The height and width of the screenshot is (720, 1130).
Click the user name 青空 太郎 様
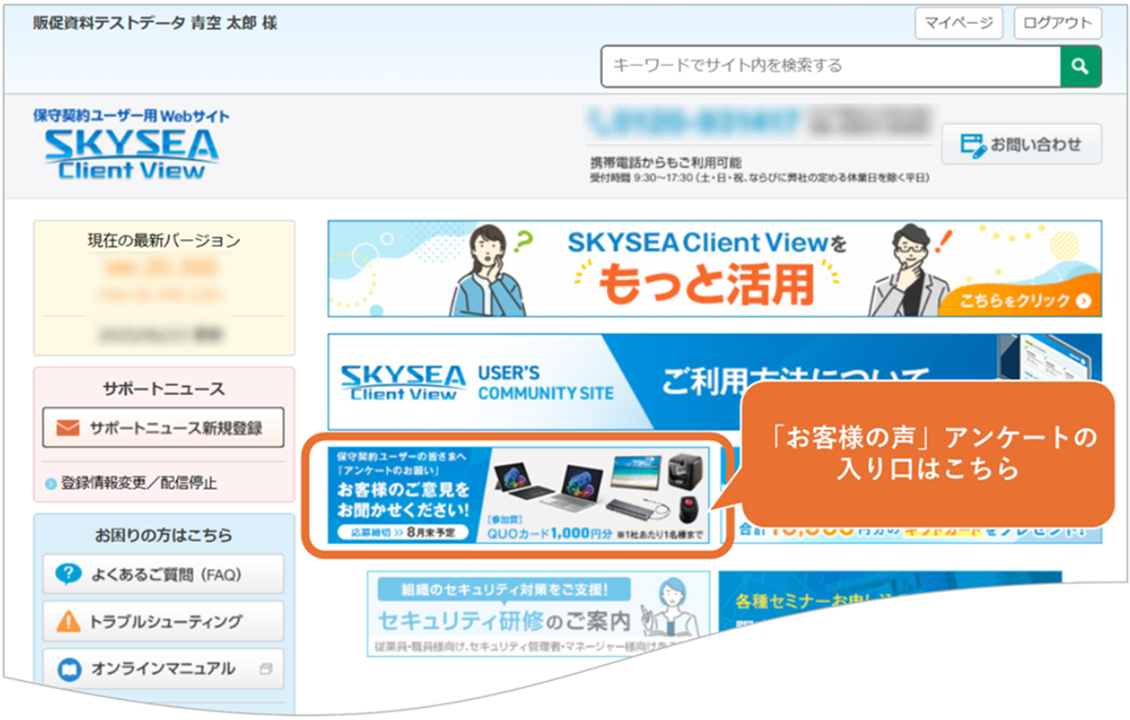click(x=233, y=23)
